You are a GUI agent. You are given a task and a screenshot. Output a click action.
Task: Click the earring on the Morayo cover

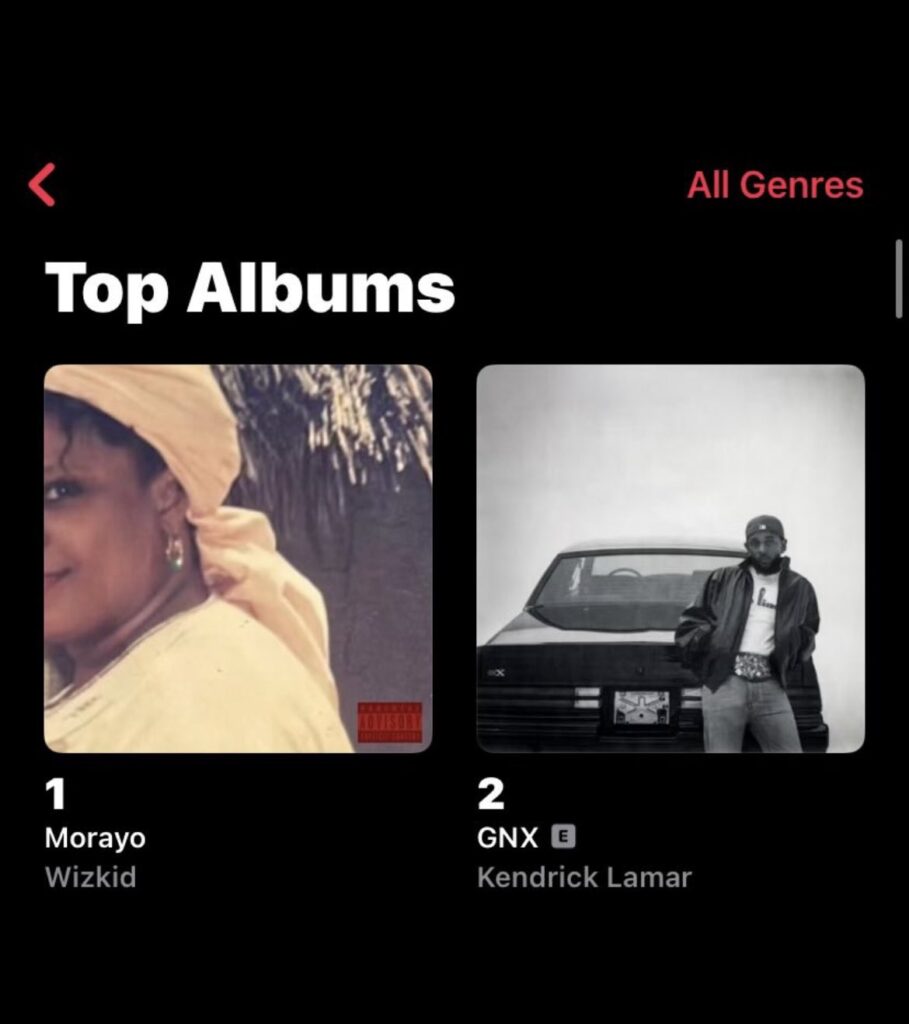[174, 553]
